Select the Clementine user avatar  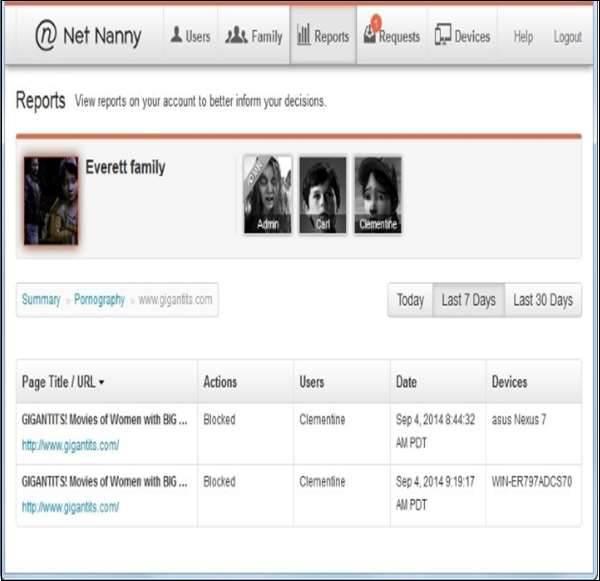(377, 194)
